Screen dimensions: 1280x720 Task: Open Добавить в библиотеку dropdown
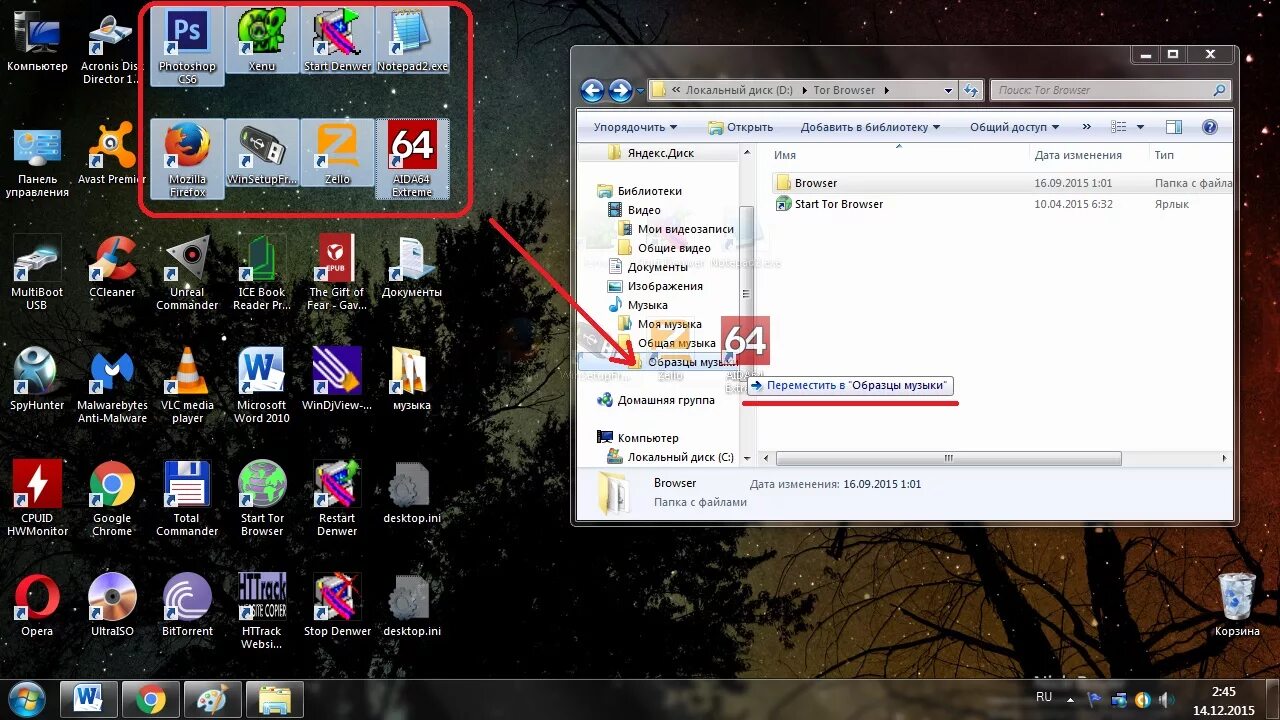click(x=870, y=127)
